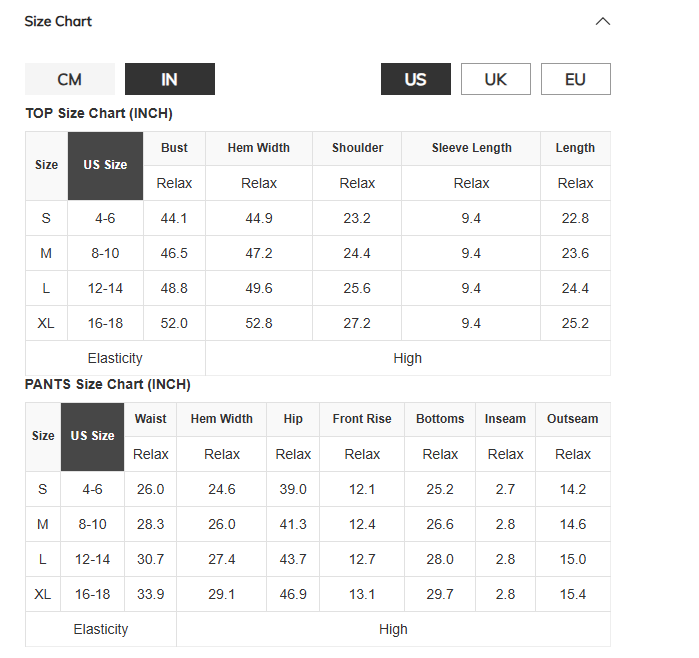Click size M row in TOP chart
699x658 pixels.
pos(318,253)
